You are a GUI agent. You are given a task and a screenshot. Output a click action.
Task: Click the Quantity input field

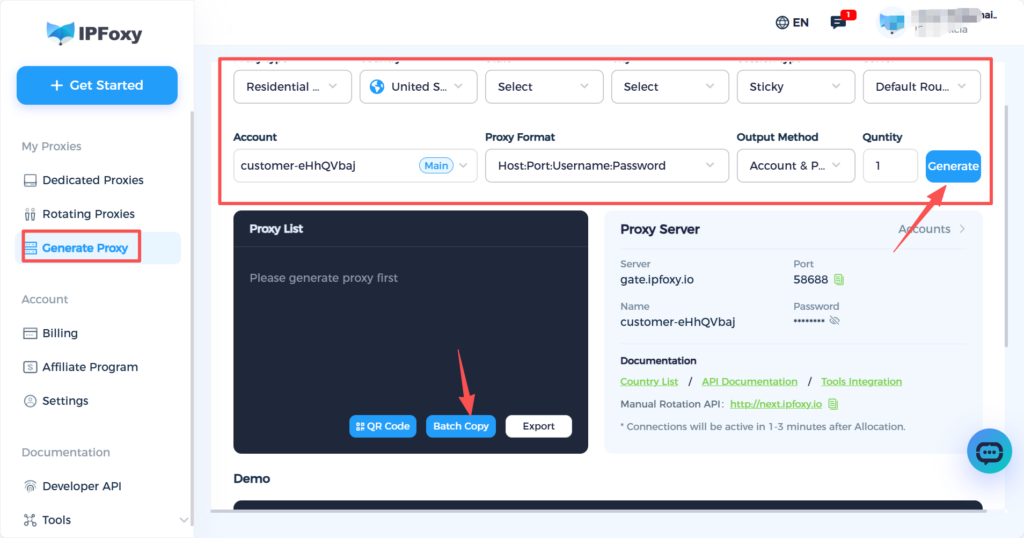point(889,166)
